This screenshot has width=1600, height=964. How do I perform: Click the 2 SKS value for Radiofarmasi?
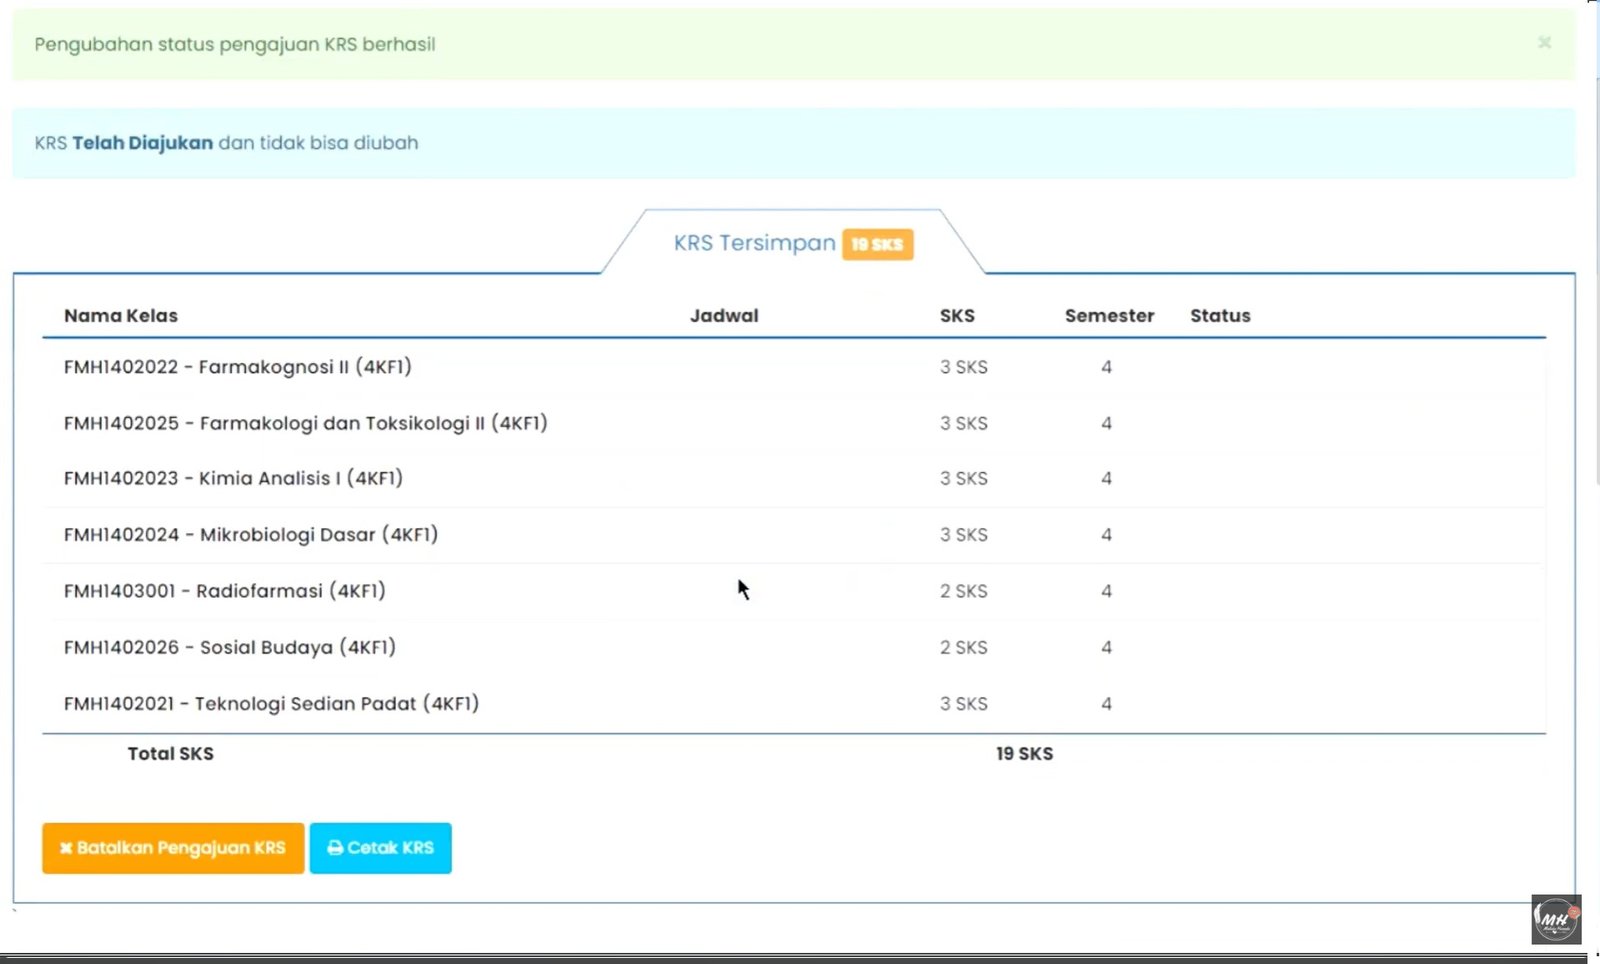coord(963,591)
